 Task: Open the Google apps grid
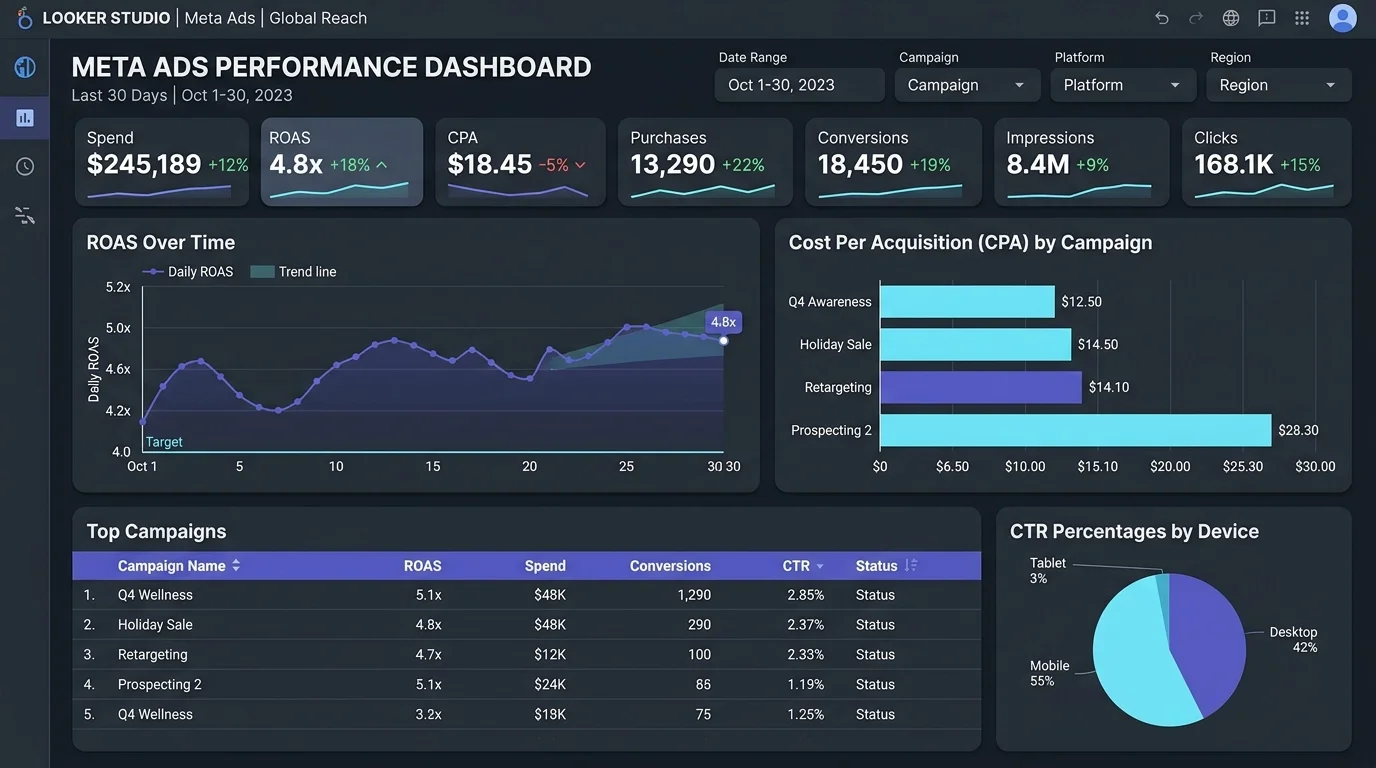pos(1302,18)
